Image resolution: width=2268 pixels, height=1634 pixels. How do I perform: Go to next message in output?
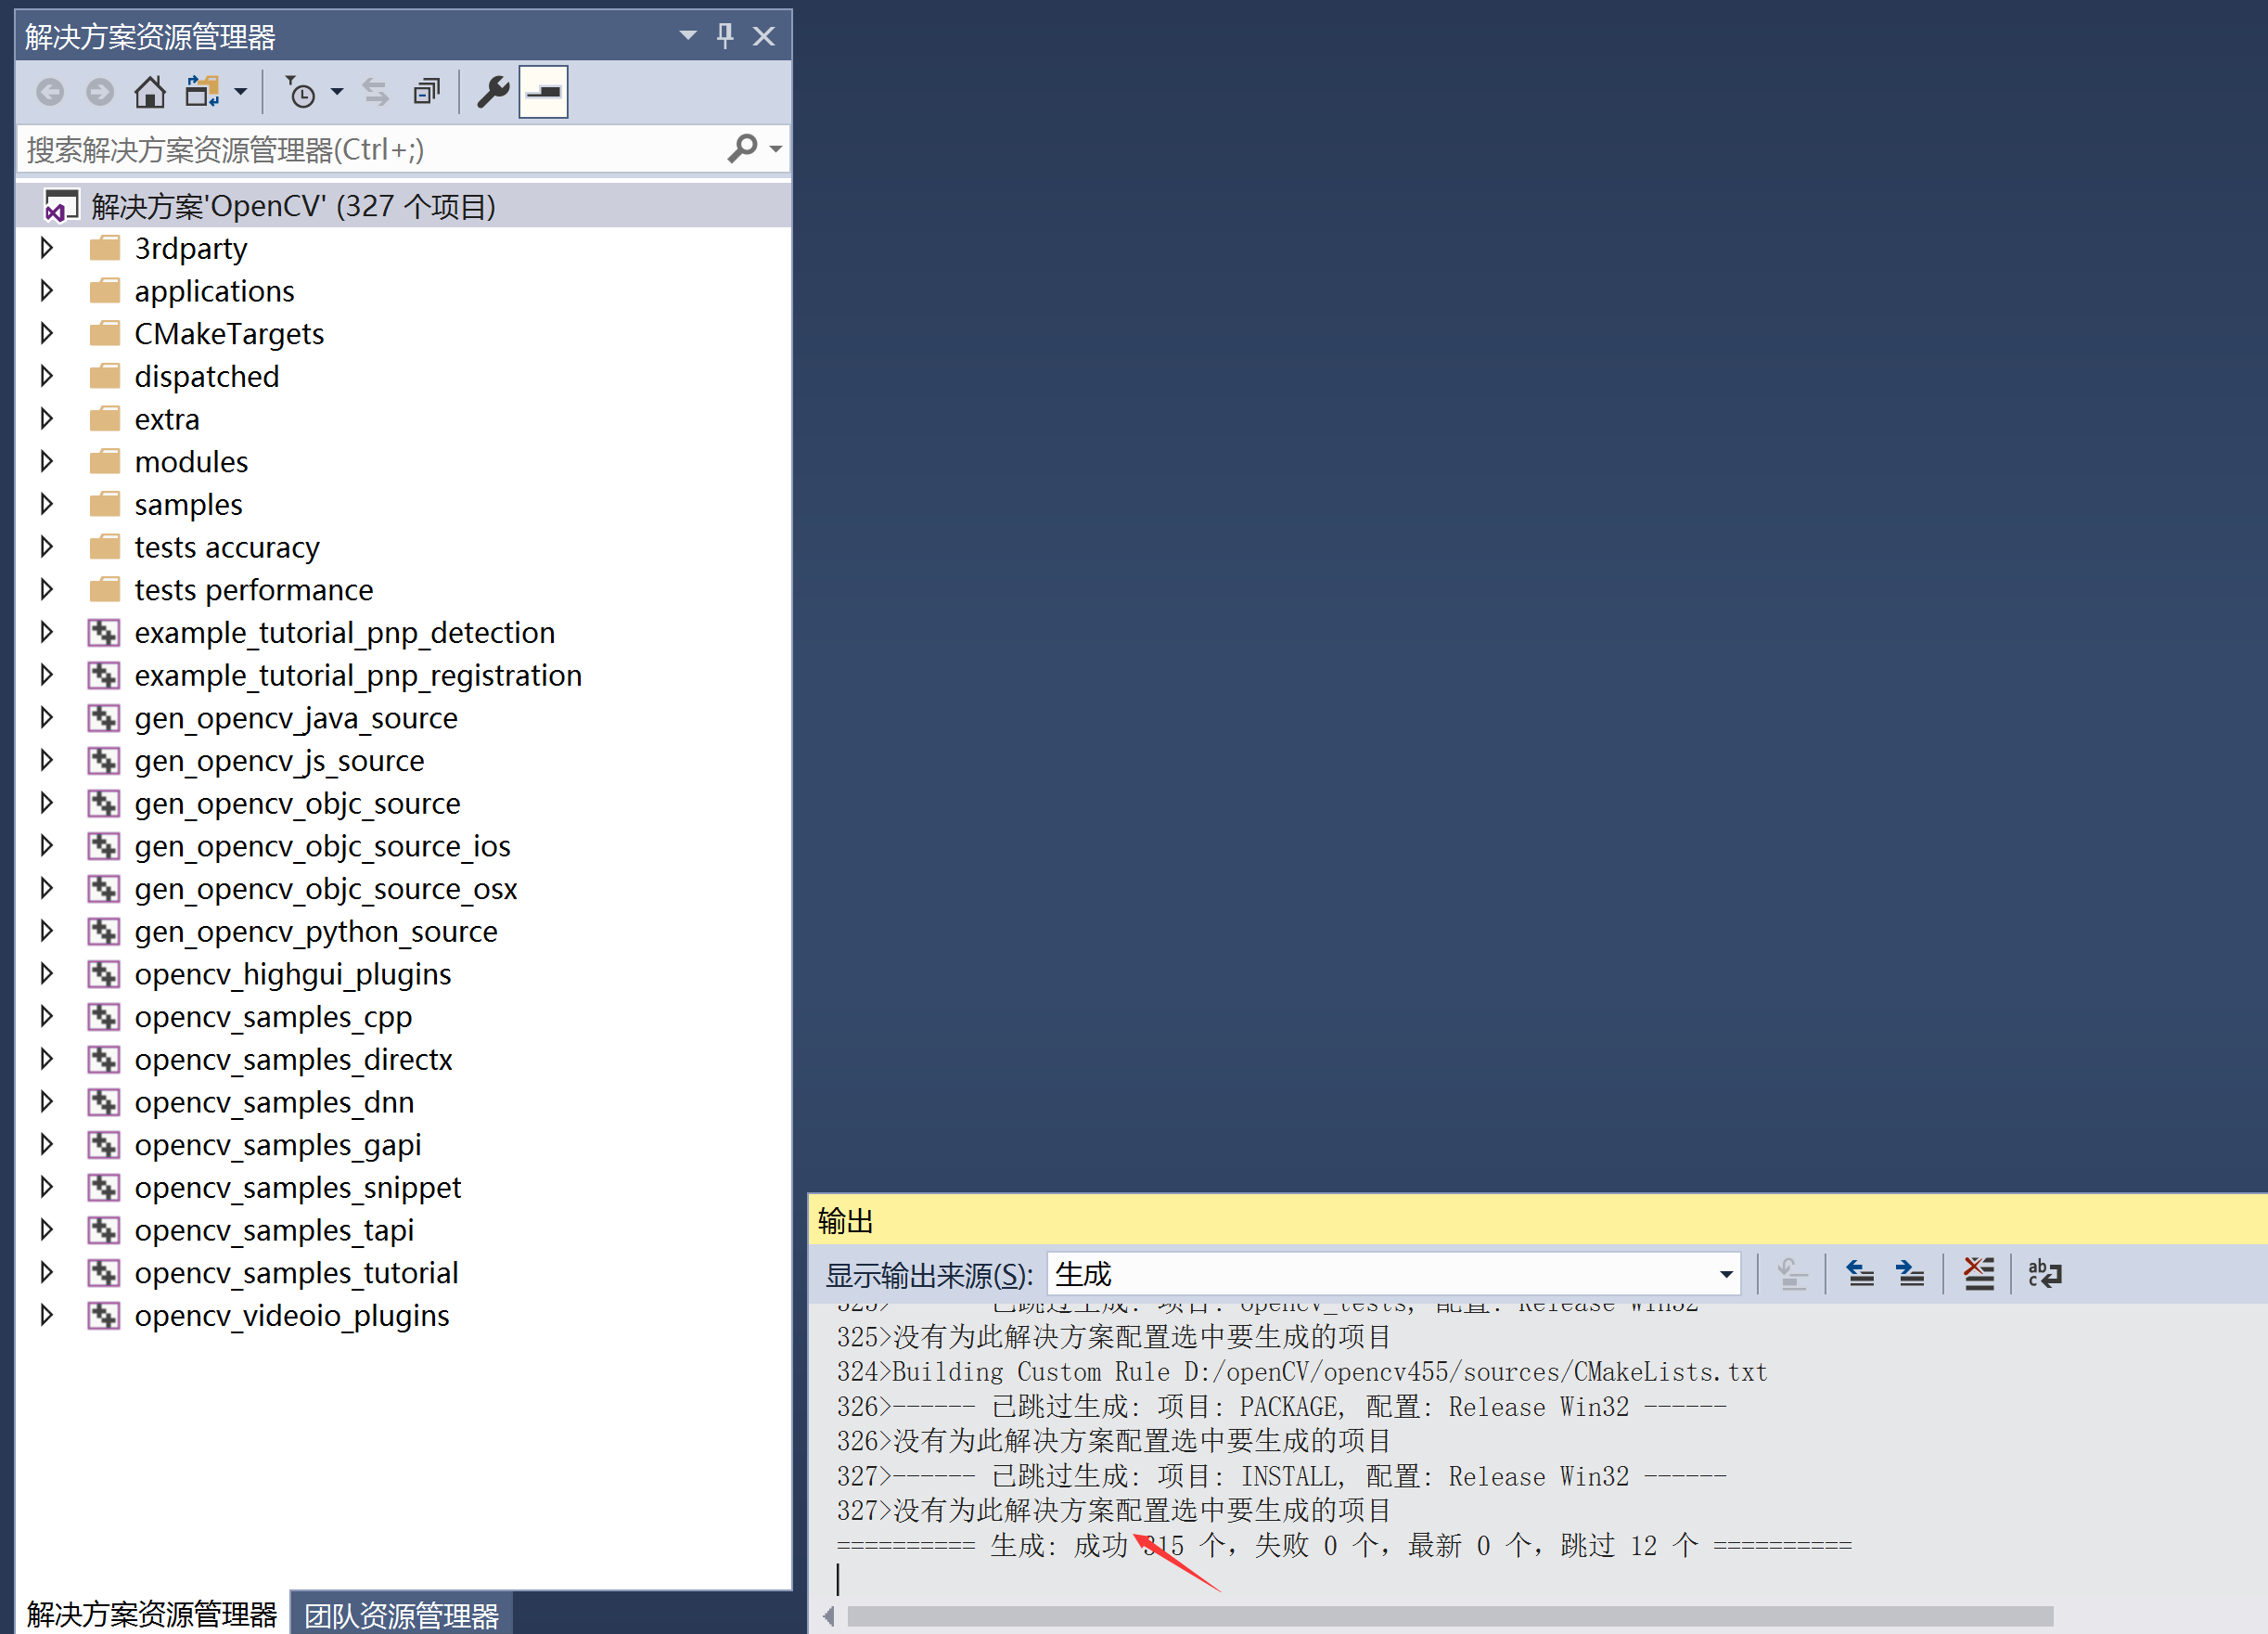1910,1274
